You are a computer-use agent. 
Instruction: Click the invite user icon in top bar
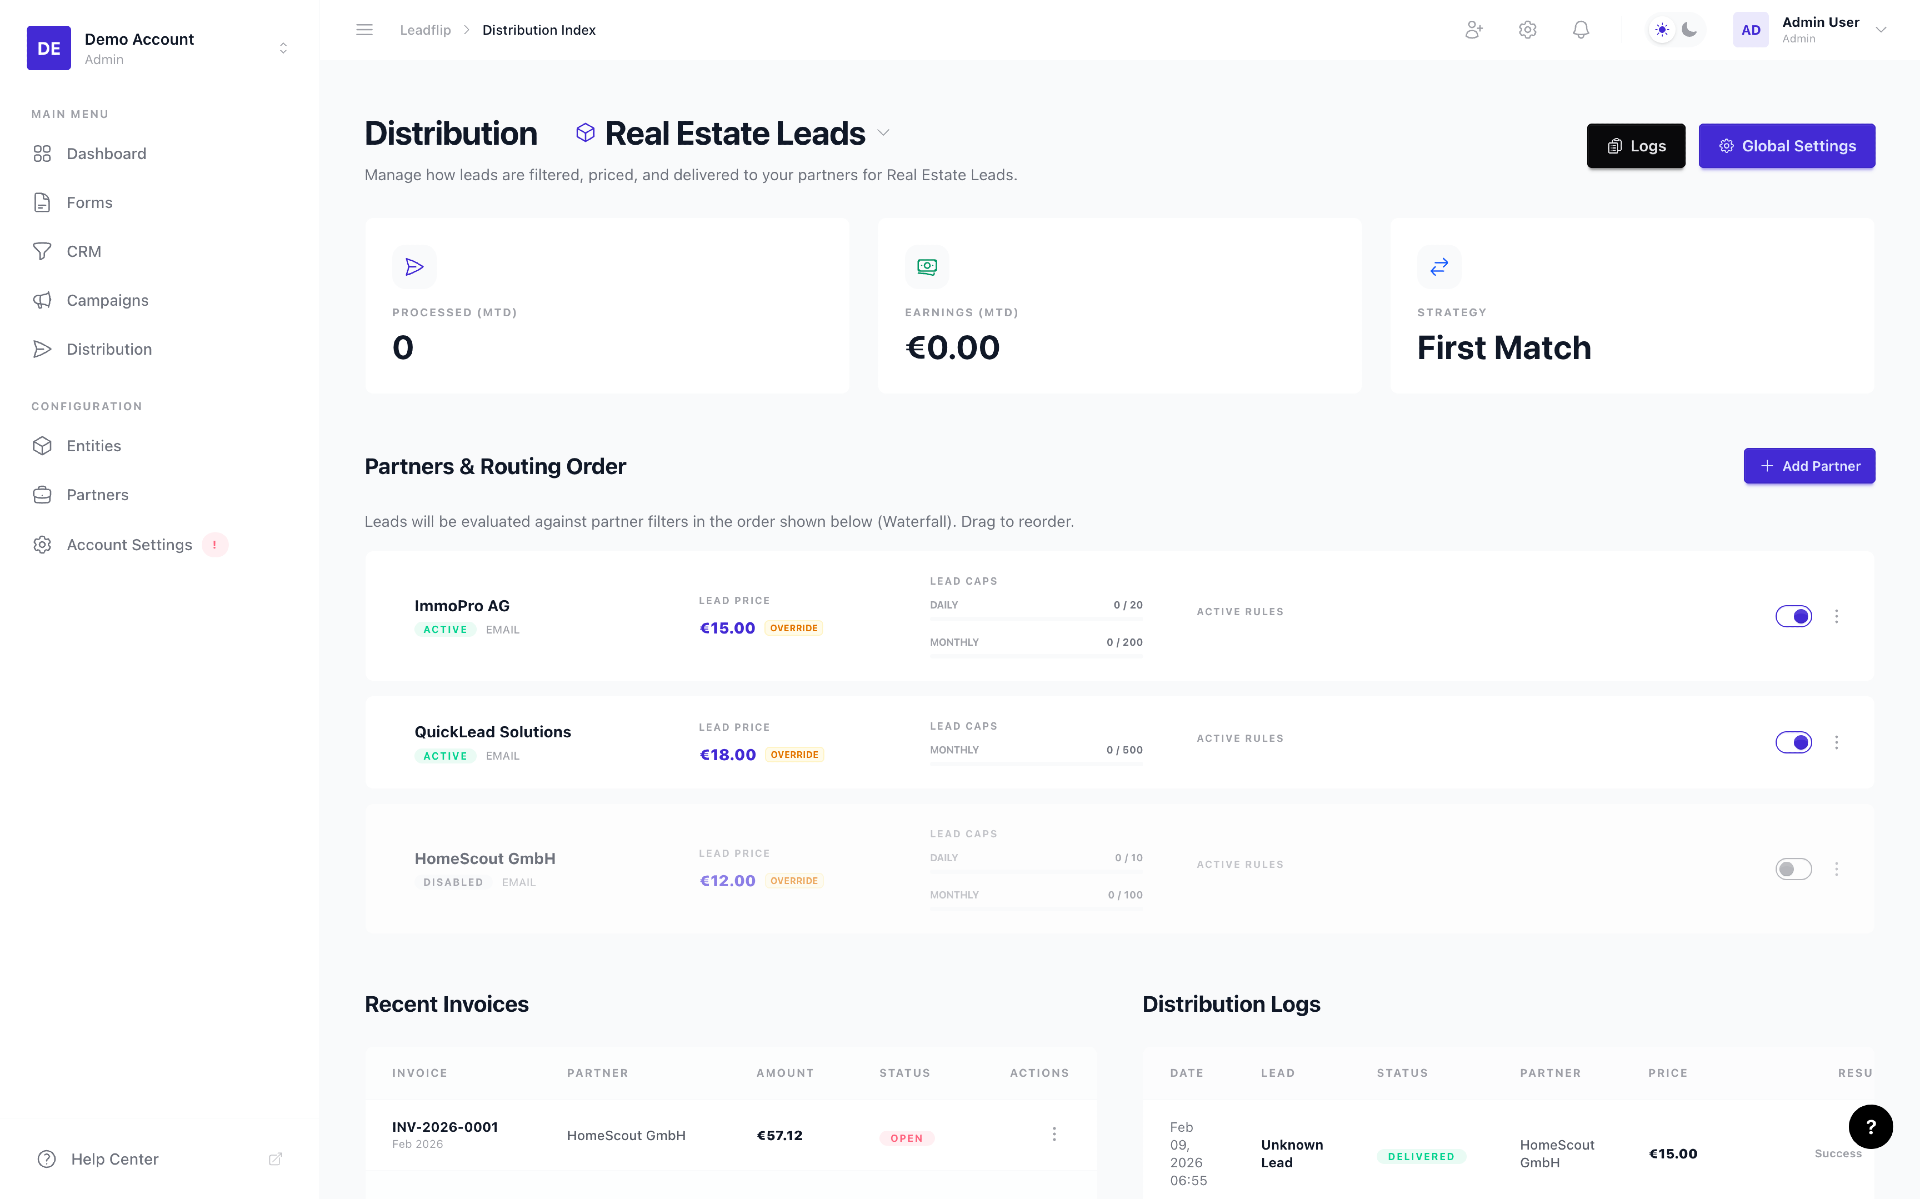coord(1473,30)
